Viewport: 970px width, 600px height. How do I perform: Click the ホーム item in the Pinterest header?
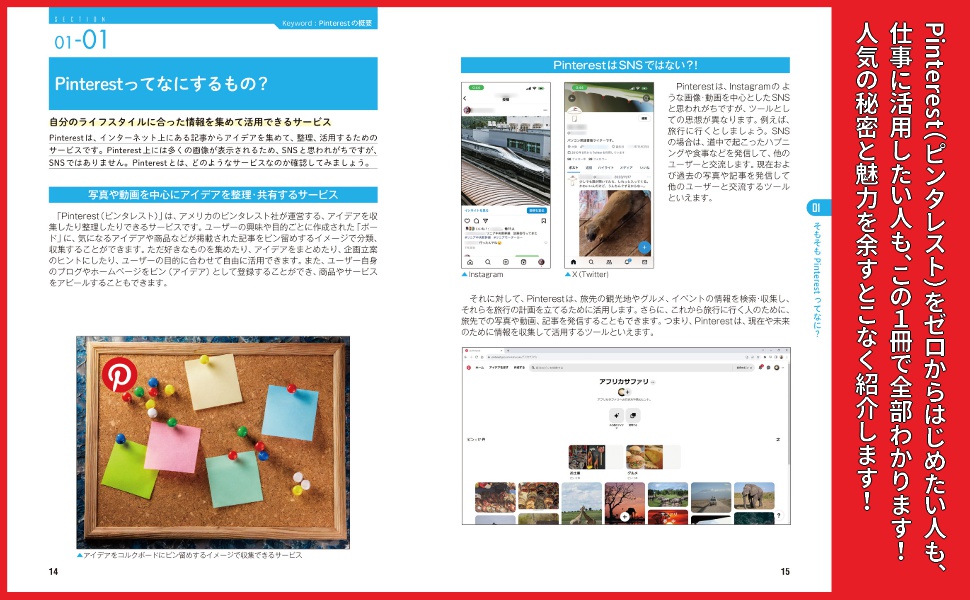[x=479, y=367]
